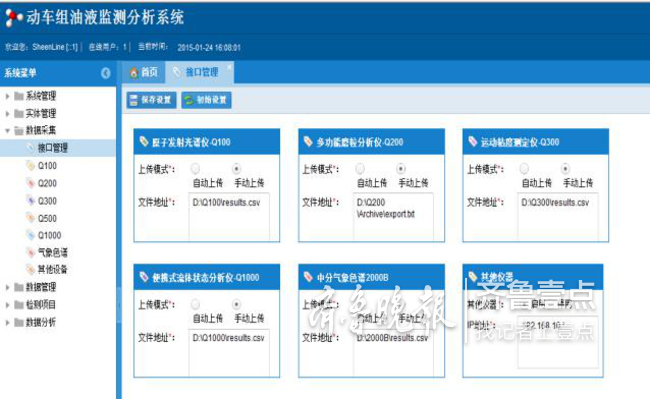Click the 2000B 文件地址 field
This screenshot has width=650, height=399.
coord(393,352)
